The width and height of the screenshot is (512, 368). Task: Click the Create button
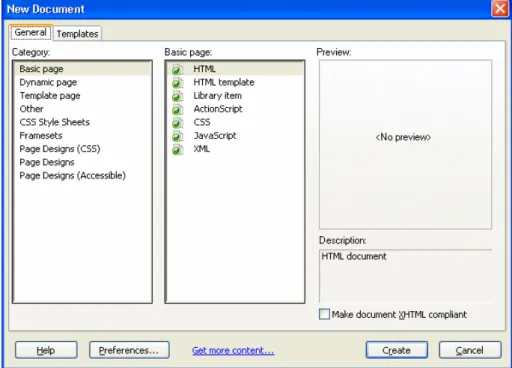tap(397, 350)
